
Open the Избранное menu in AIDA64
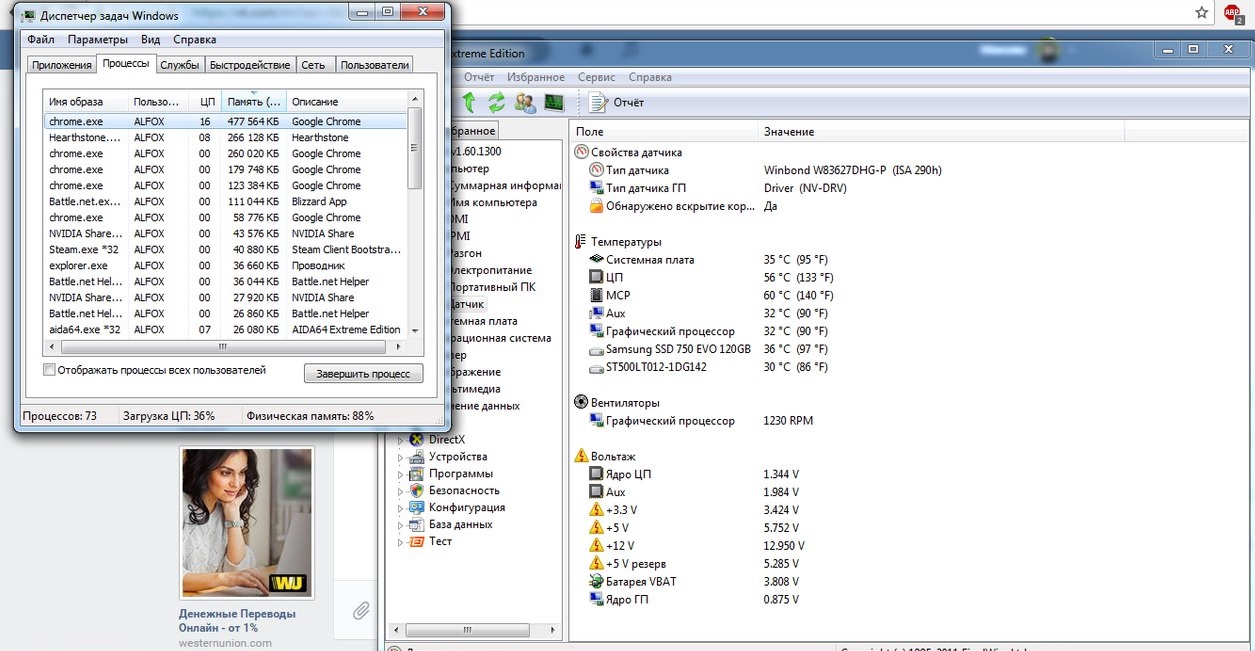coord(536,77)
